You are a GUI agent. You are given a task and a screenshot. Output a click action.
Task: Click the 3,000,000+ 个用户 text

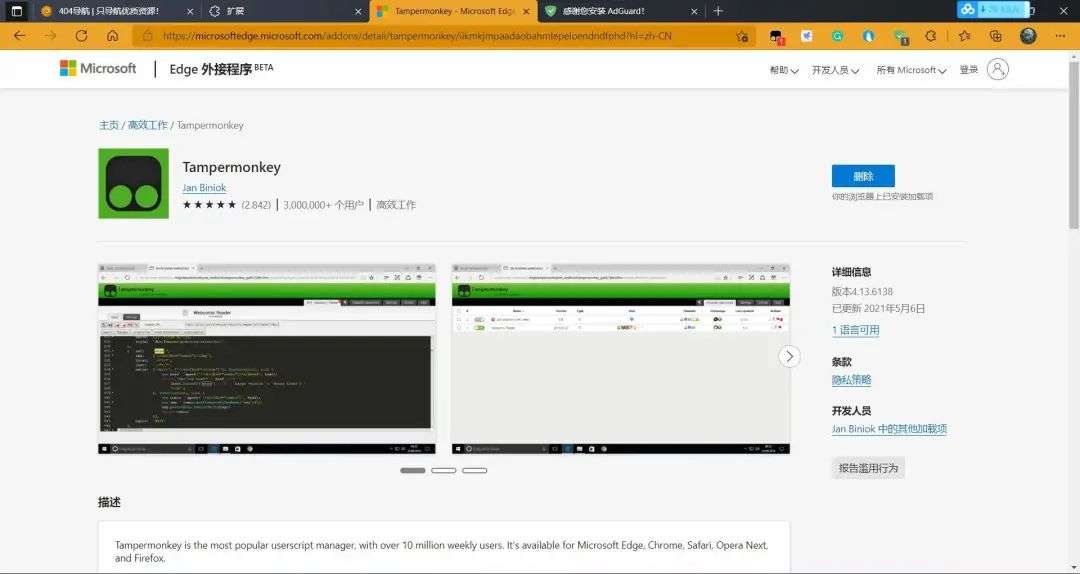tap(323, 205)
